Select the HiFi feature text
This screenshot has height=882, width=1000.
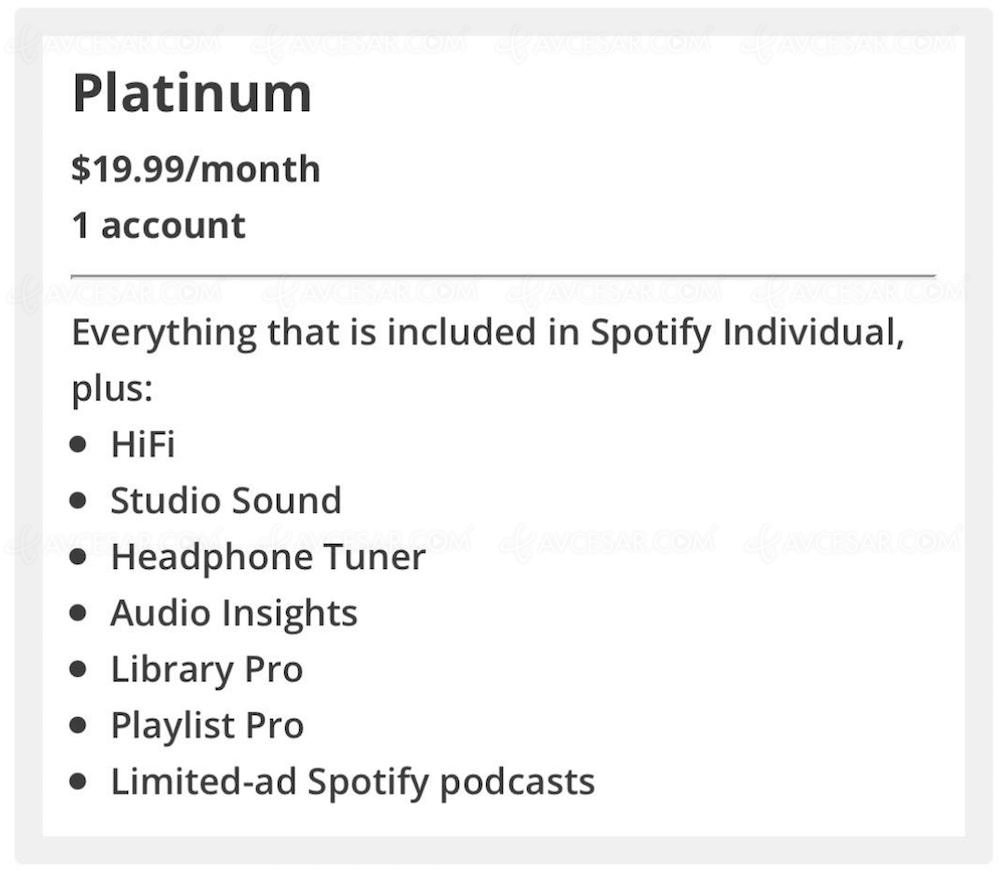[143, 444]
